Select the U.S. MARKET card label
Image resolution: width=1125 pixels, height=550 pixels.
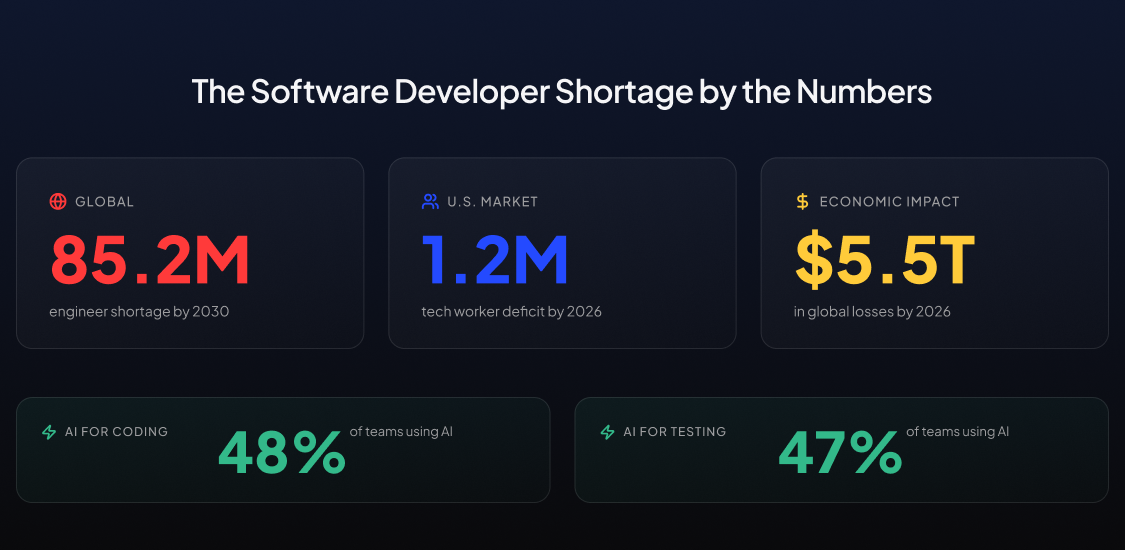492,202
